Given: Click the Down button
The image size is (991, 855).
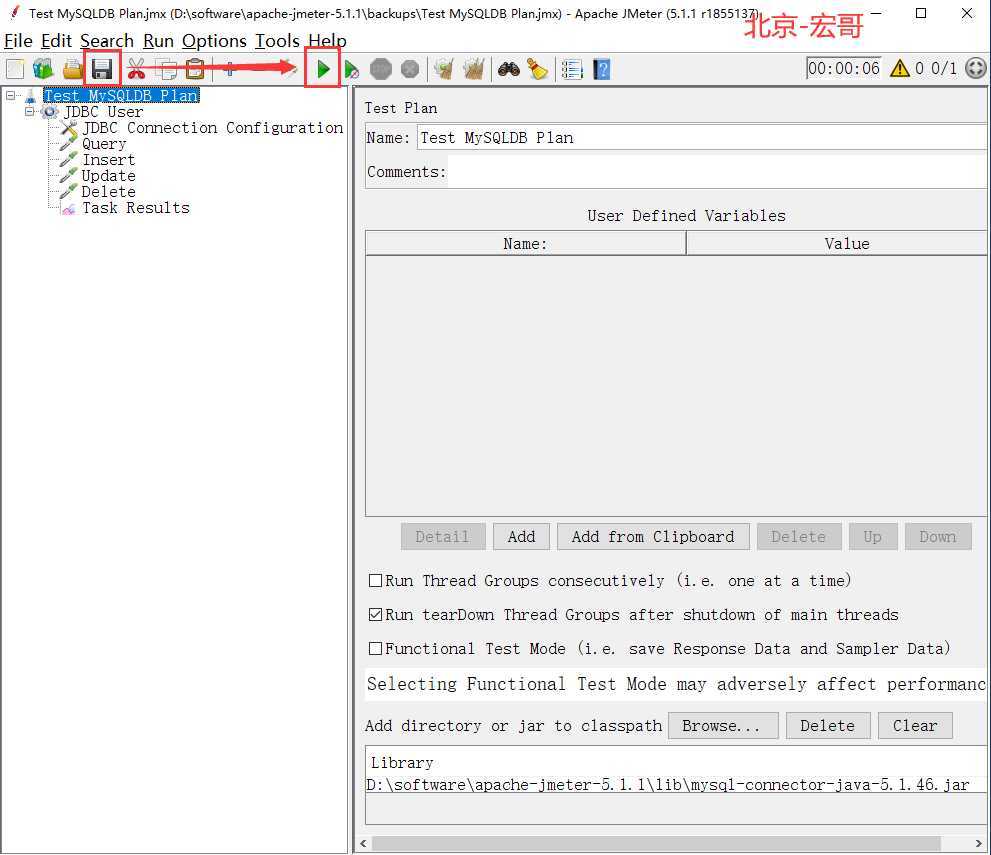Looking at the screenshot, I should 938,537.
